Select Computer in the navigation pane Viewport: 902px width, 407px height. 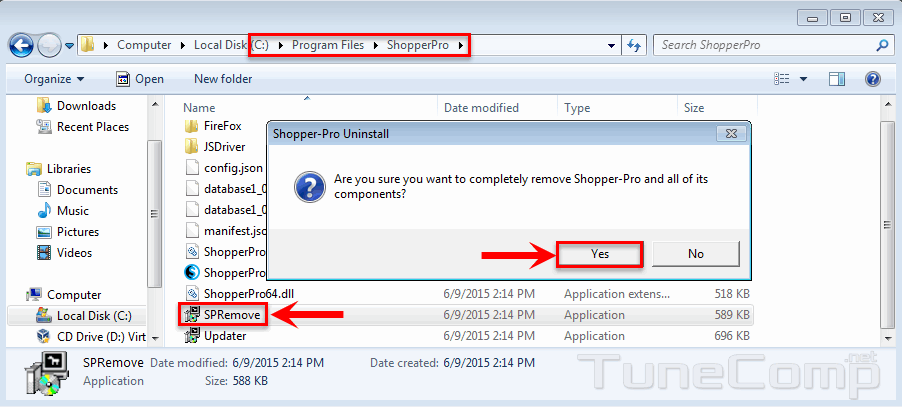tap(74, 295)
